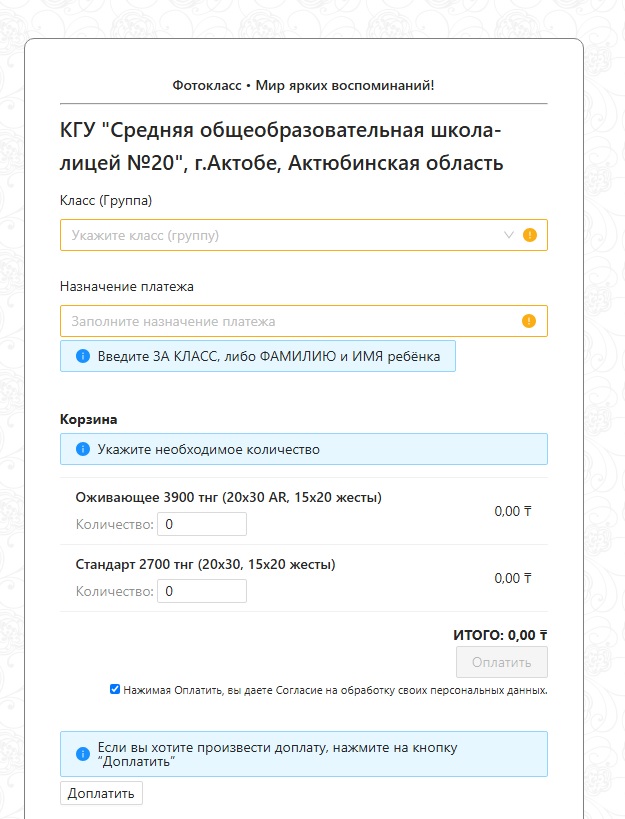Click quantity field for Стандарт 2700 тнг
The height and width of the screenshot is (819, 625).
[202, 591]
